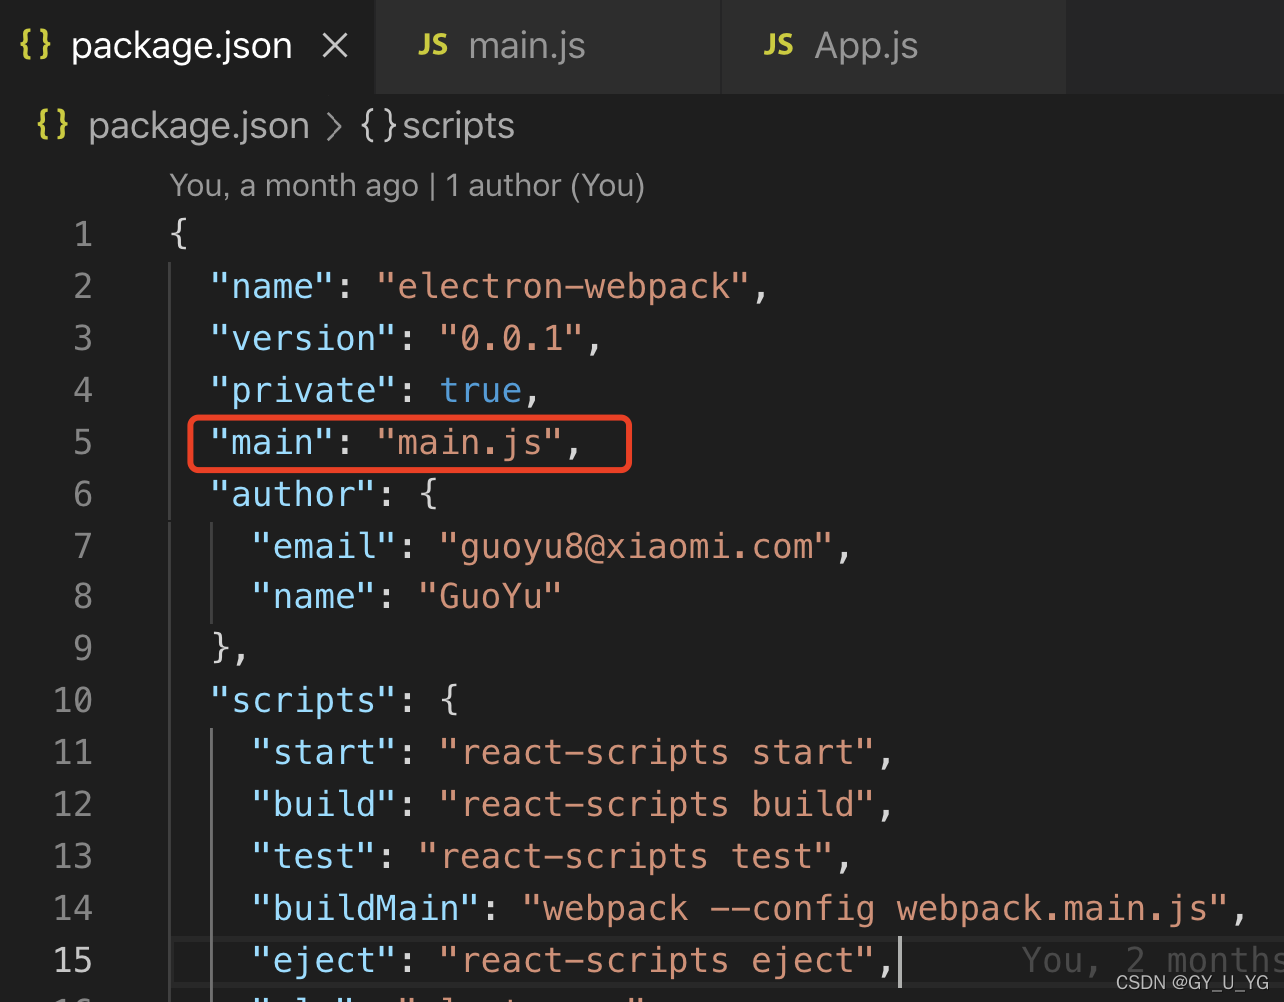Close the package.json tab
1284x1002 pixels.
335,46
